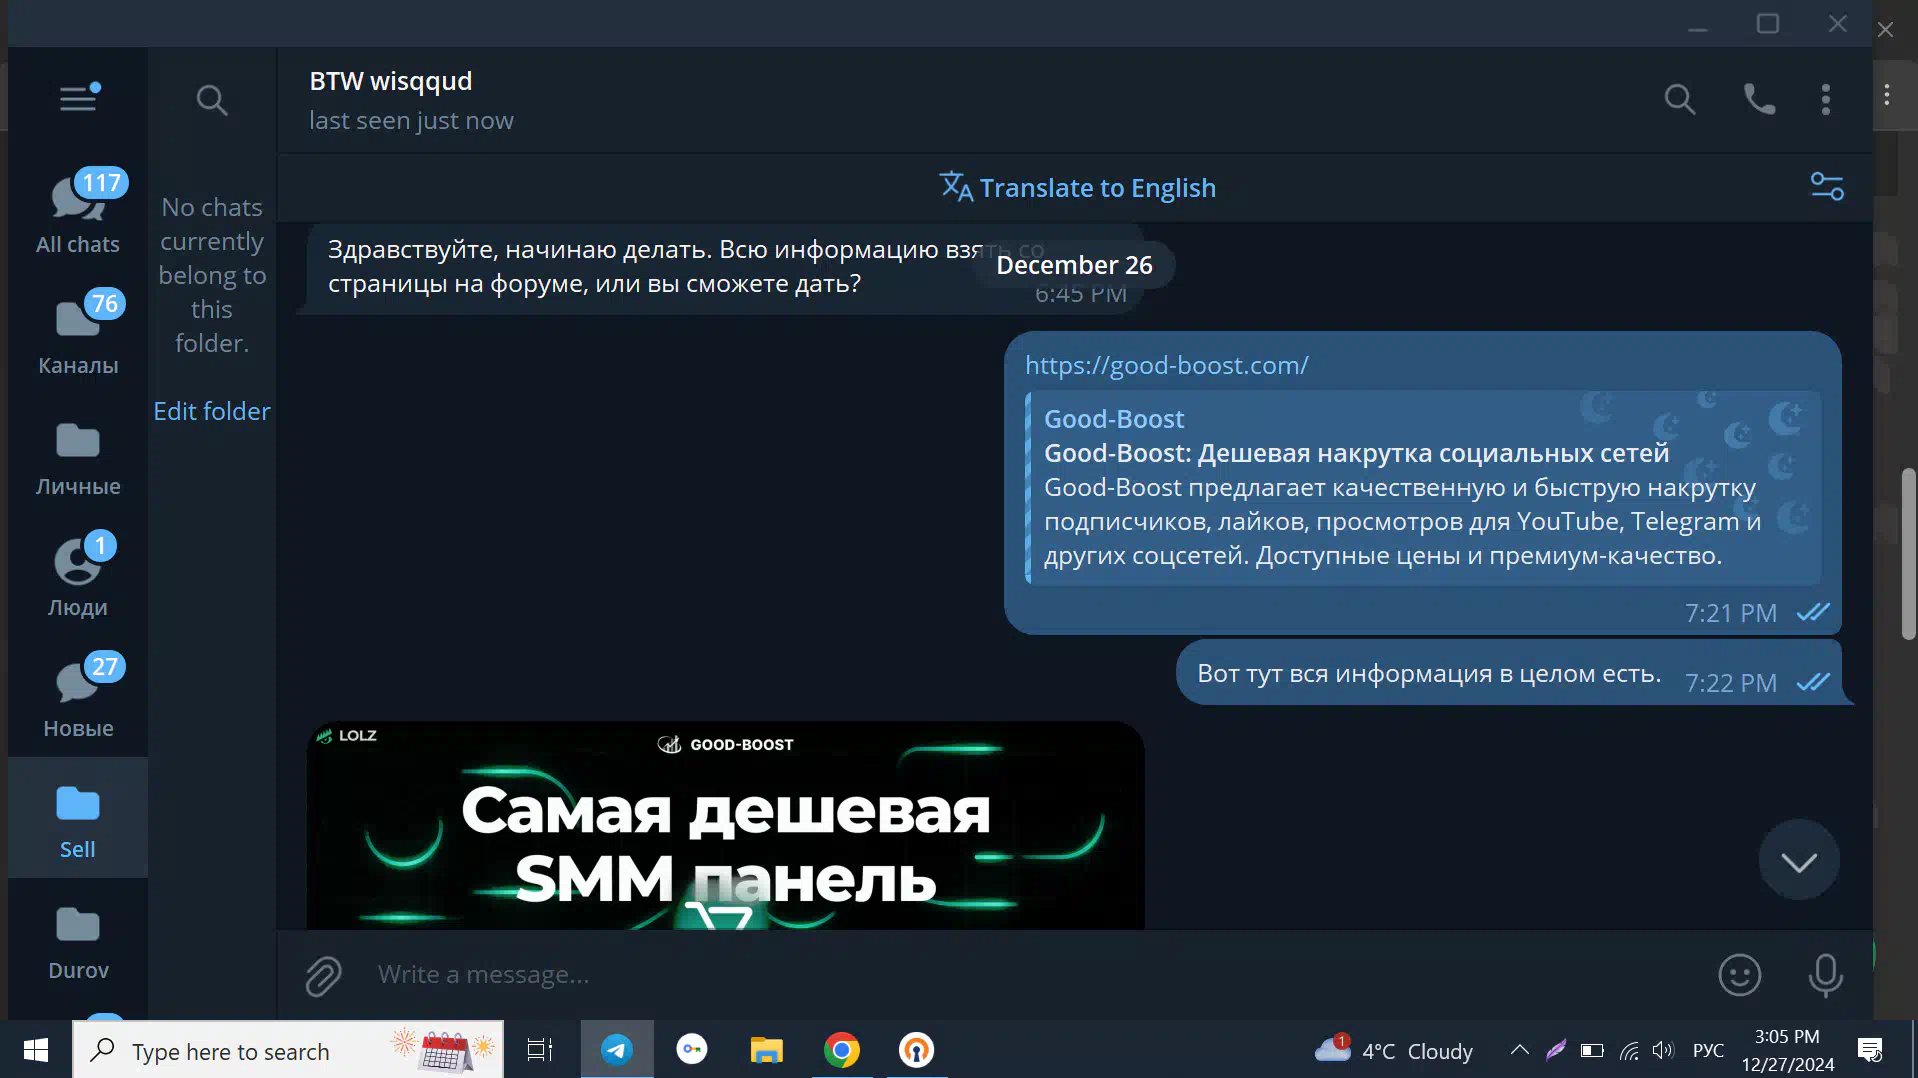Open the Good-Boost link preview card
The width and height of the screenshot is (1918, 1078).
[x=1423, y=487]
